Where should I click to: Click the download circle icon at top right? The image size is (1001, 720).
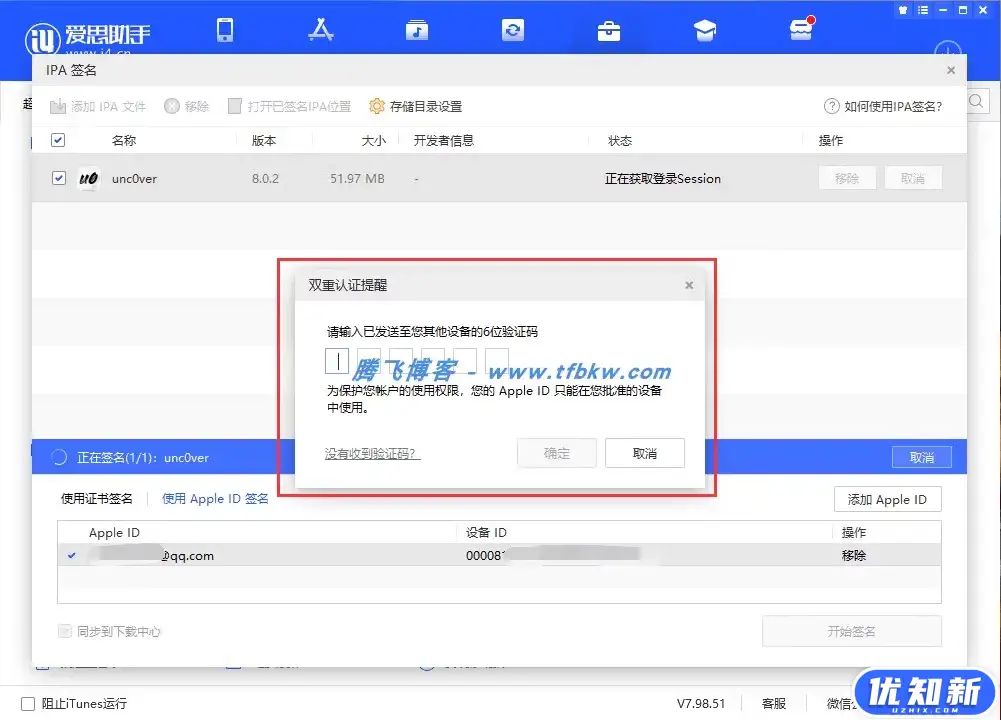coord(947,47)
